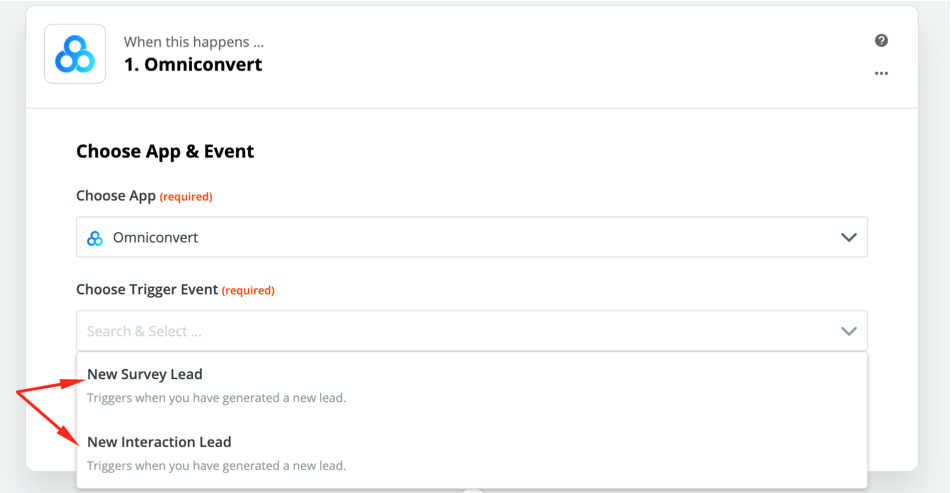
Task: Select the New Interaction Lead trigger
Action: pos(159,442)
